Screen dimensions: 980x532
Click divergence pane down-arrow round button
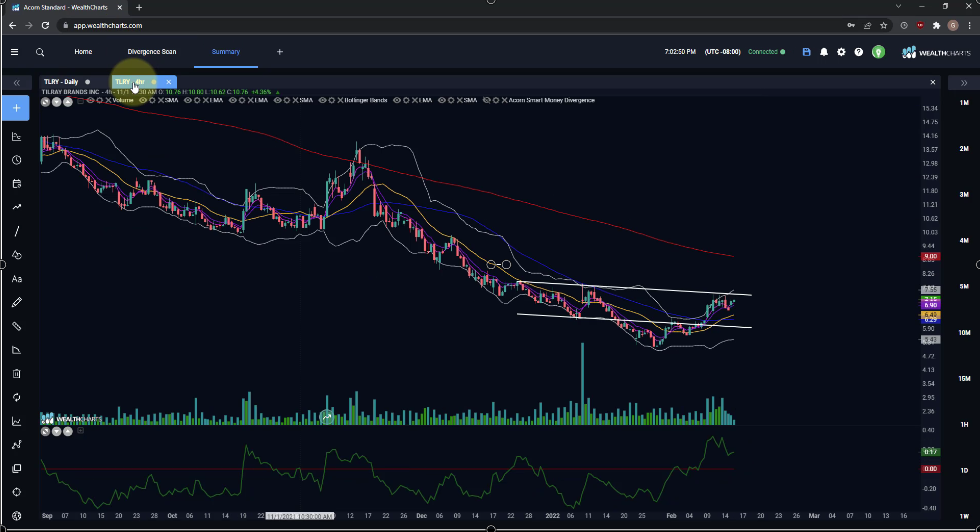pyautogui.click(x=56, y=431)
